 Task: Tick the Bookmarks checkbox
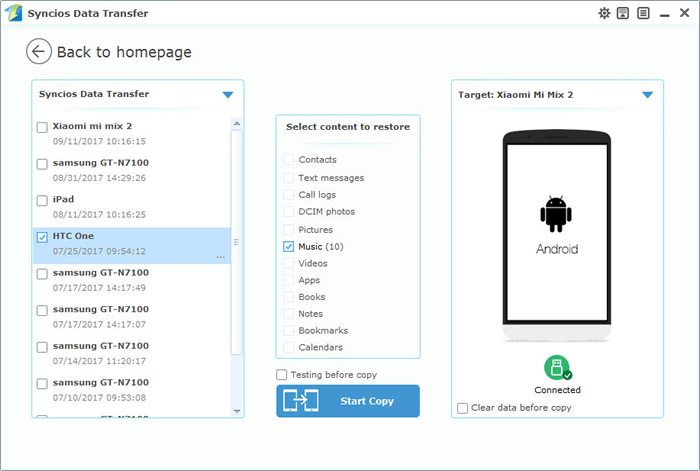tap(288, 330)
